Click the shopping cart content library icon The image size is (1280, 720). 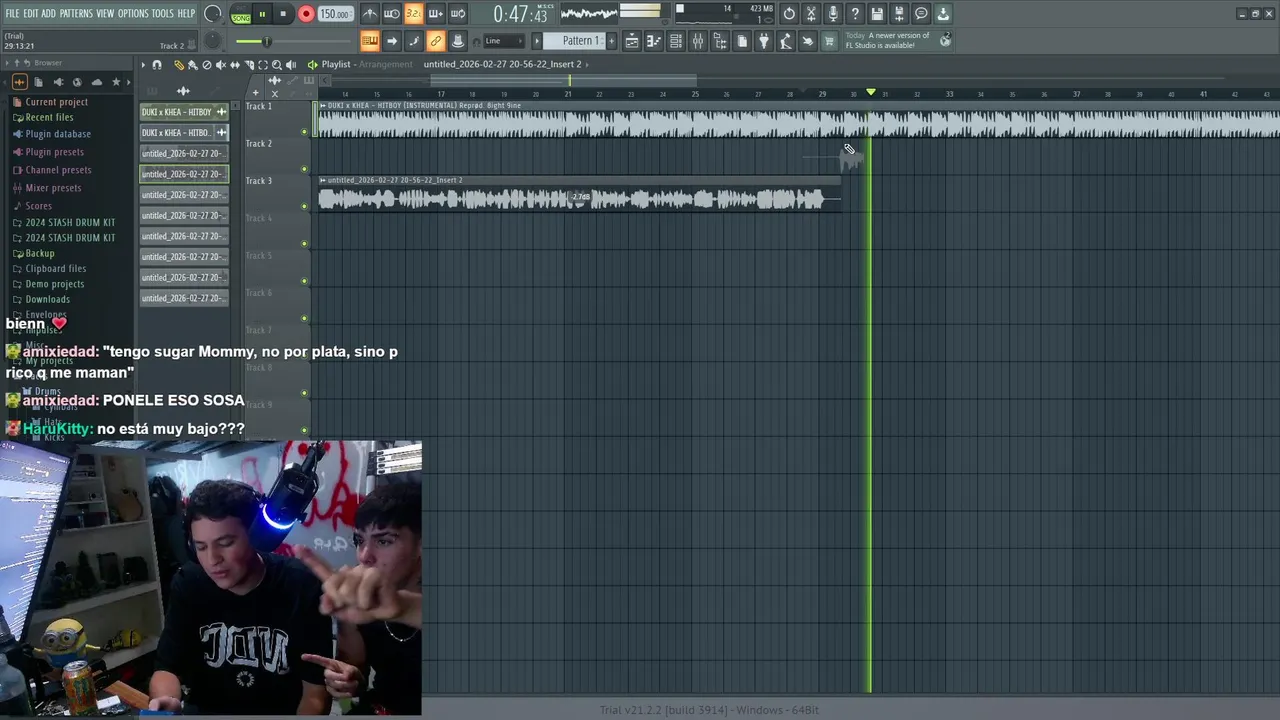[829, 41]
